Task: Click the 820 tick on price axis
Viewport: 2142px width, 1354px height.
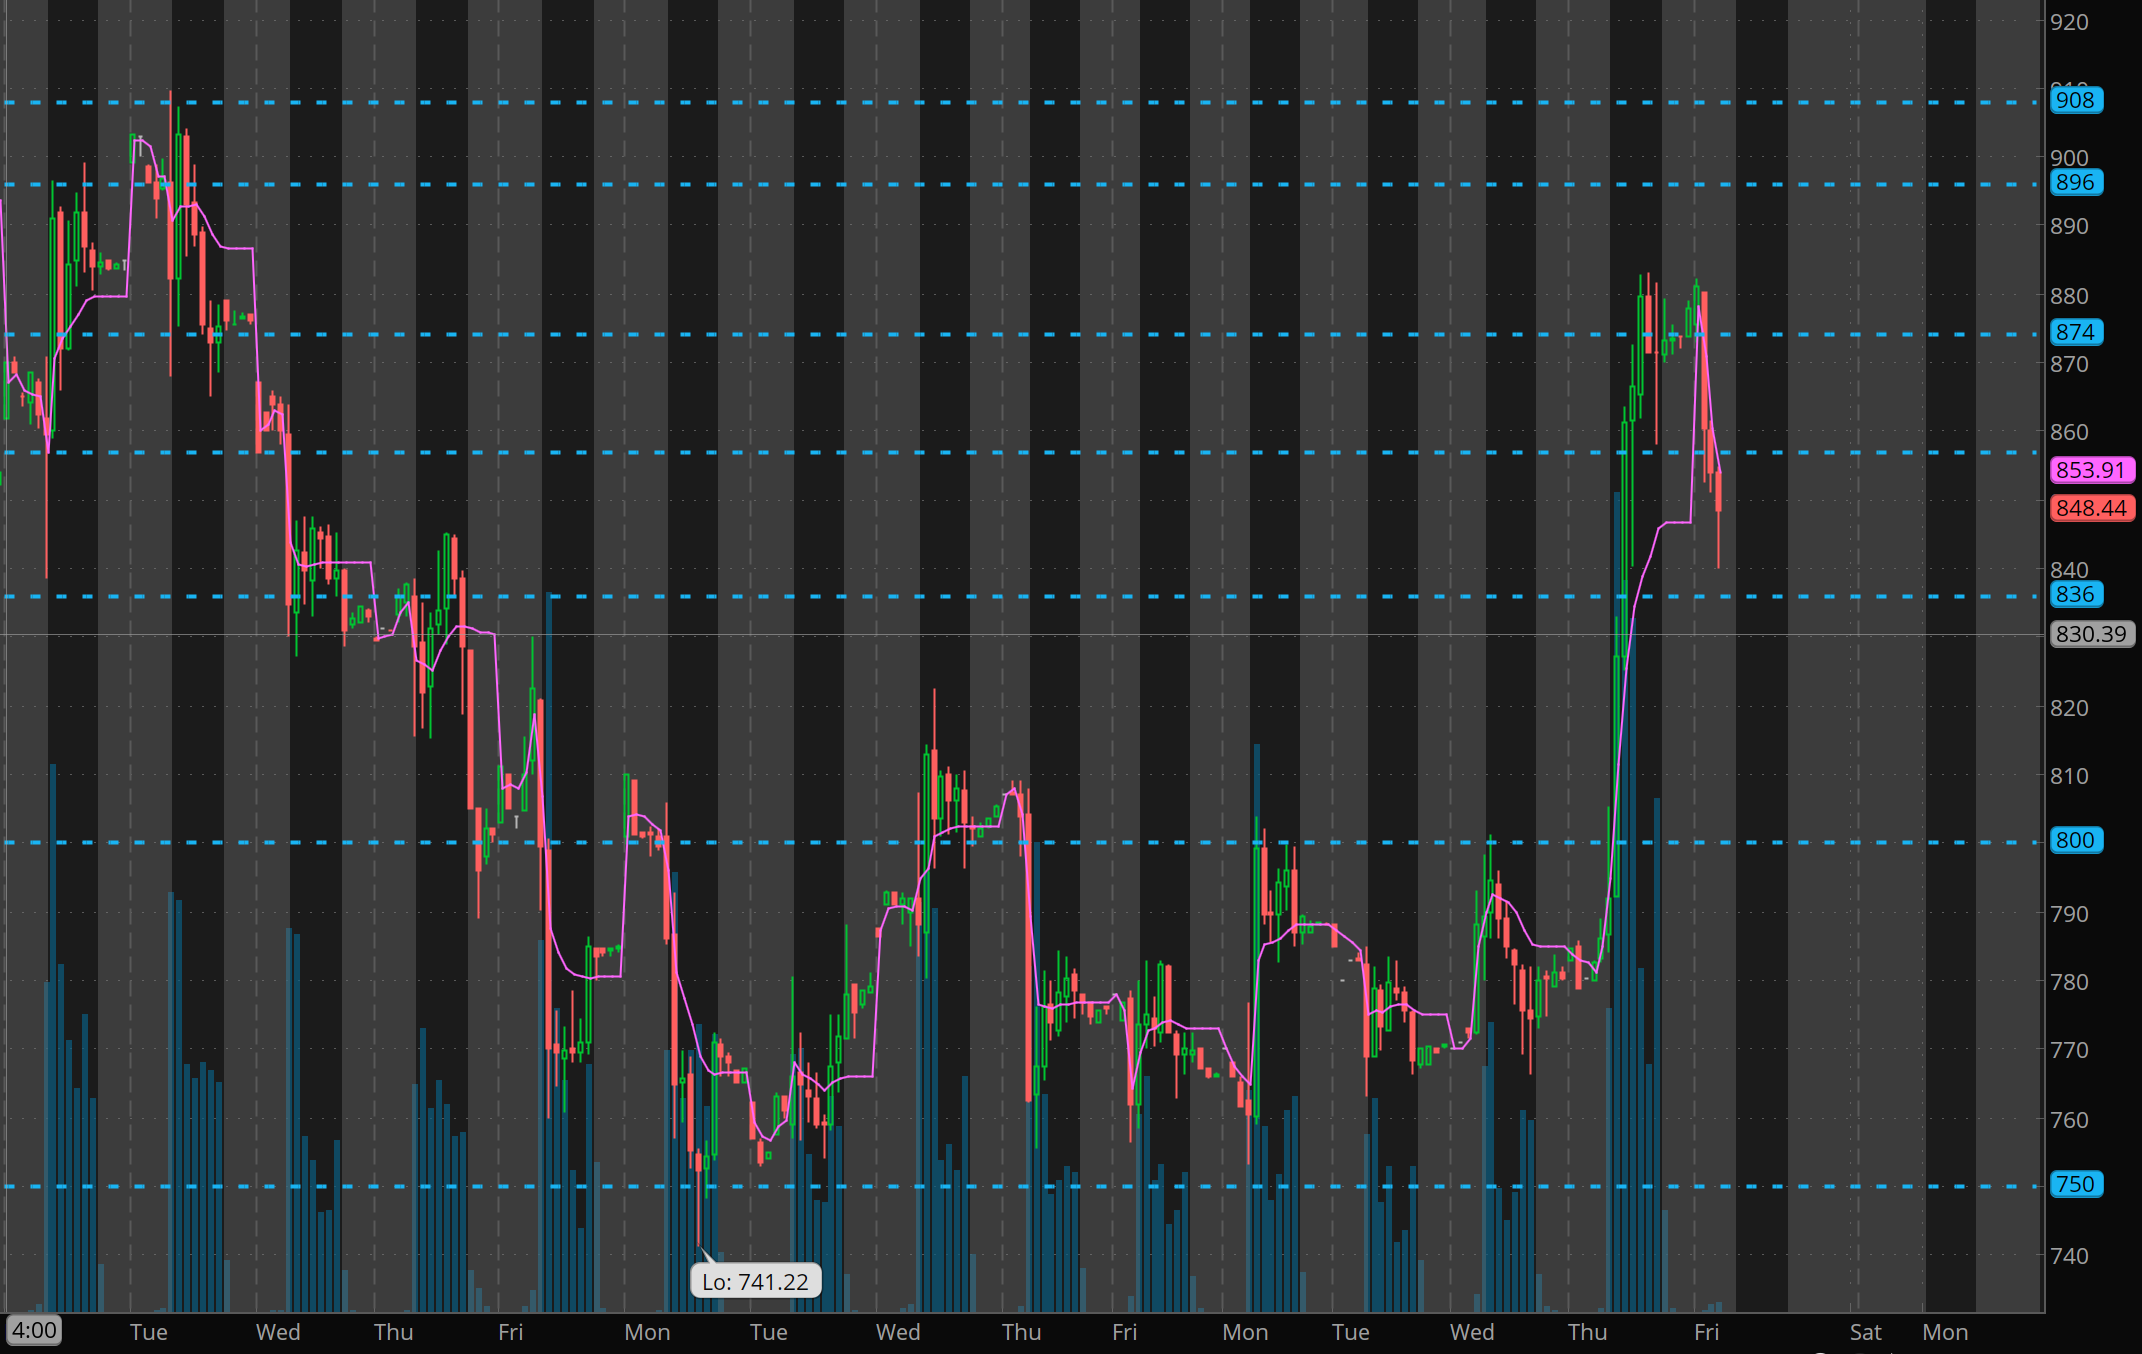Action: (x=2069, y=708)
